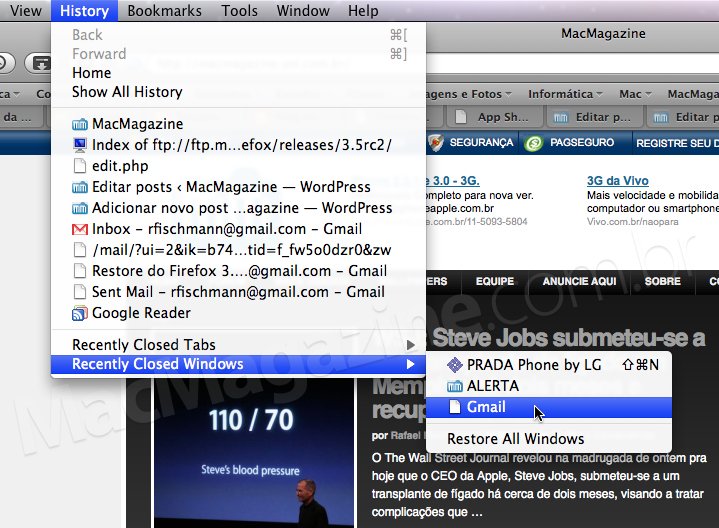Image resolution: width=719 pixels, height=528 pixels.
Task: Open Imagens e Fotos bookmarks dropdown
Action: tap(469, 94)
